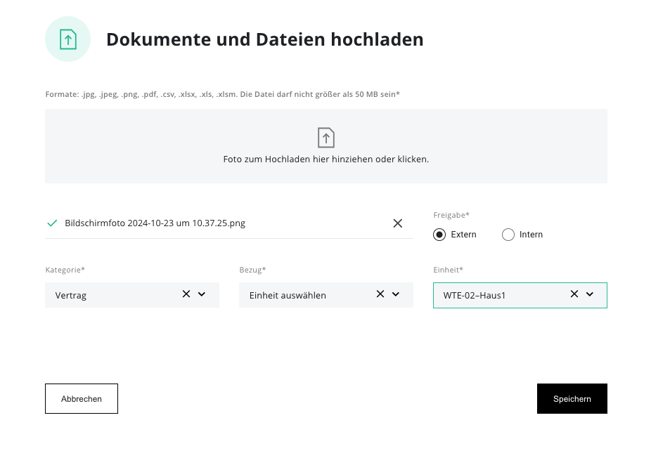Clear the Kategorie selection with X icon
This screenshot has height=465, width=670.
click(186, 294)
